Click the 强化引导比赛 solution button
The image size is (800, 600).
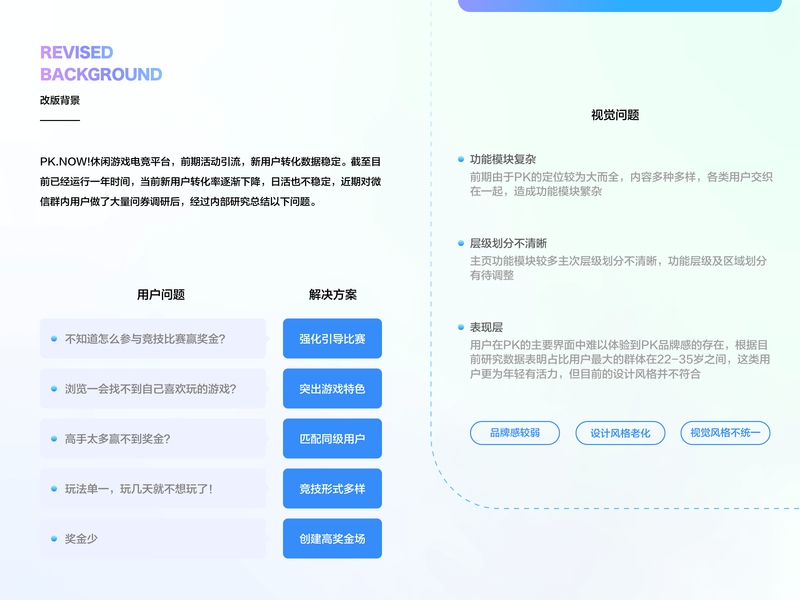(332, 339)
